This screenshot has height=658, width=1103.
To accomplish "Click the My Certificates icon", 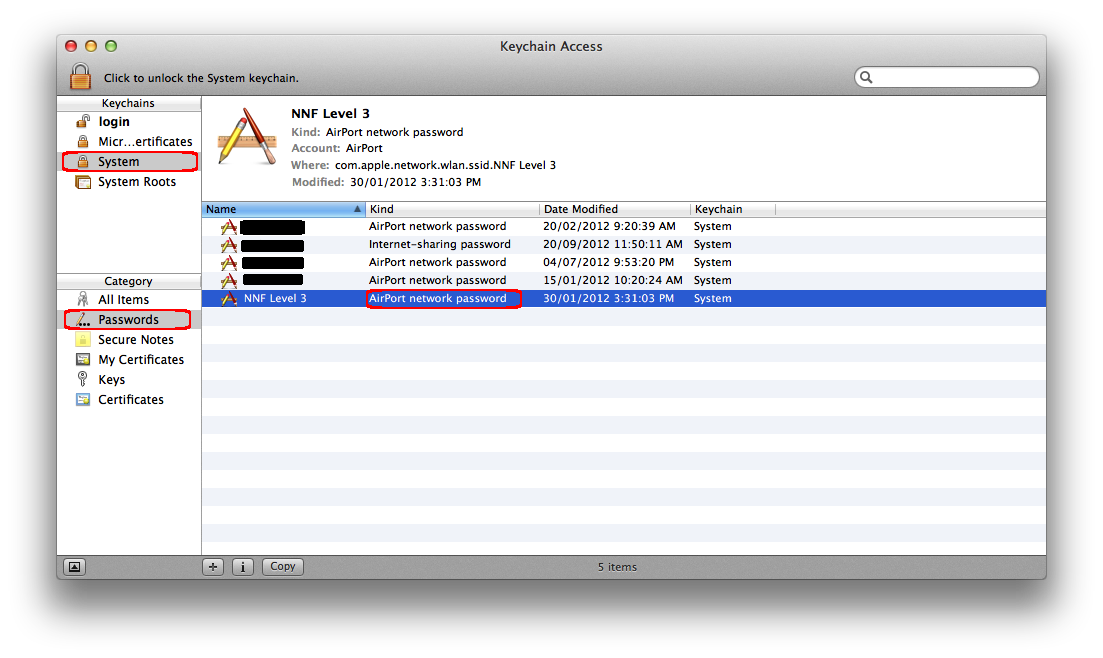I will 83,359.
